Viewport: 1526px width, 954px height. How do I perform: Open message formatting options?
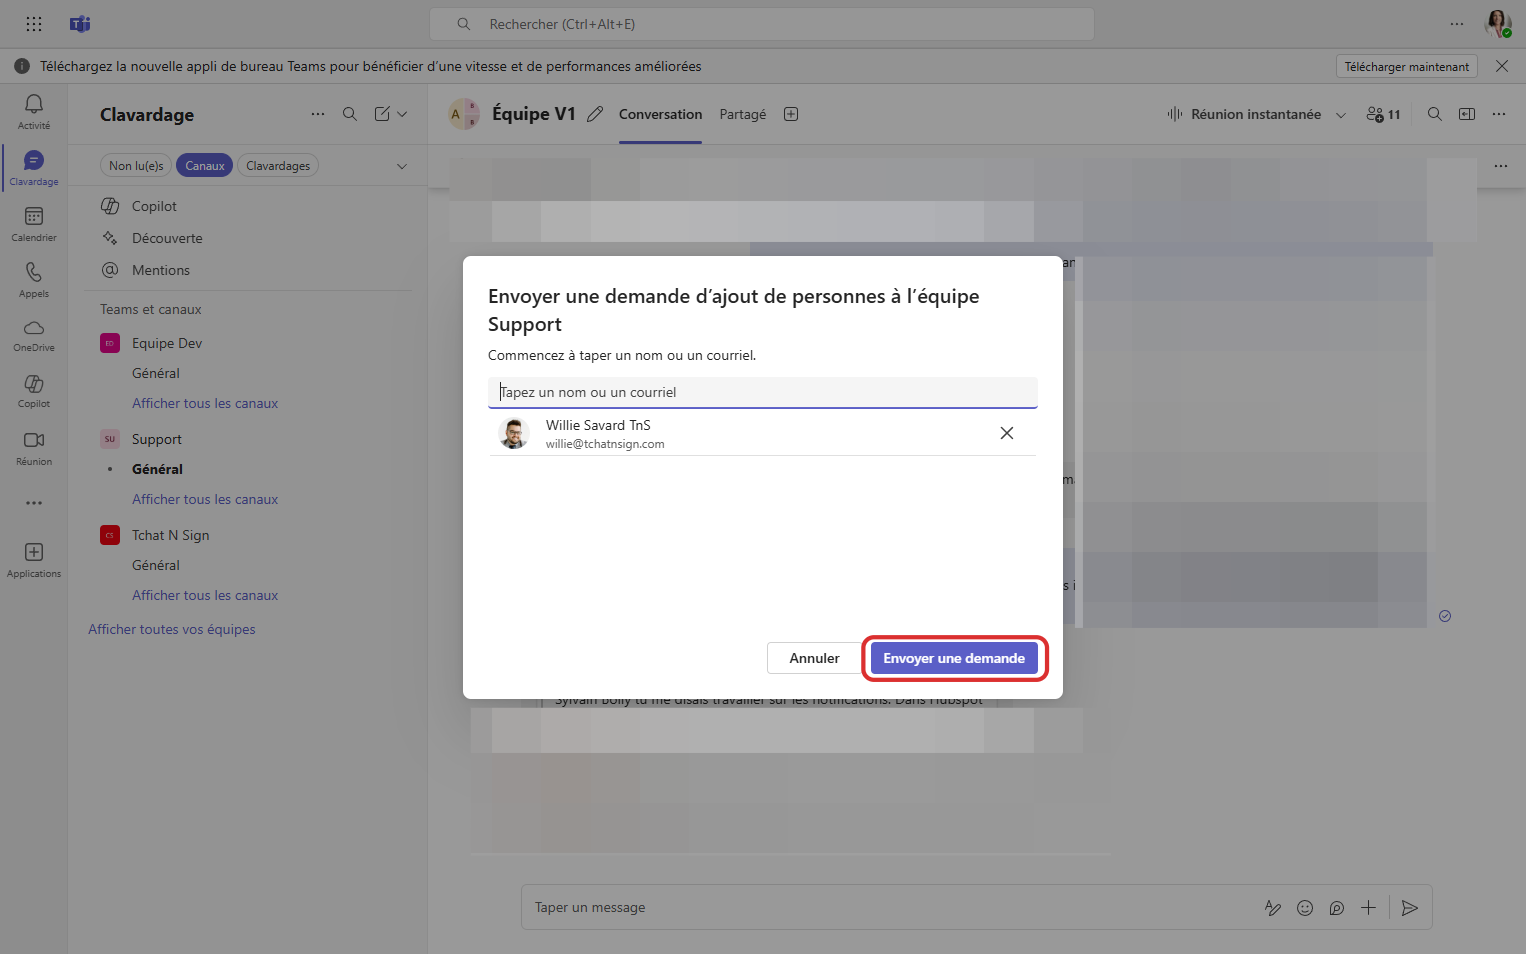[1273, 908]
